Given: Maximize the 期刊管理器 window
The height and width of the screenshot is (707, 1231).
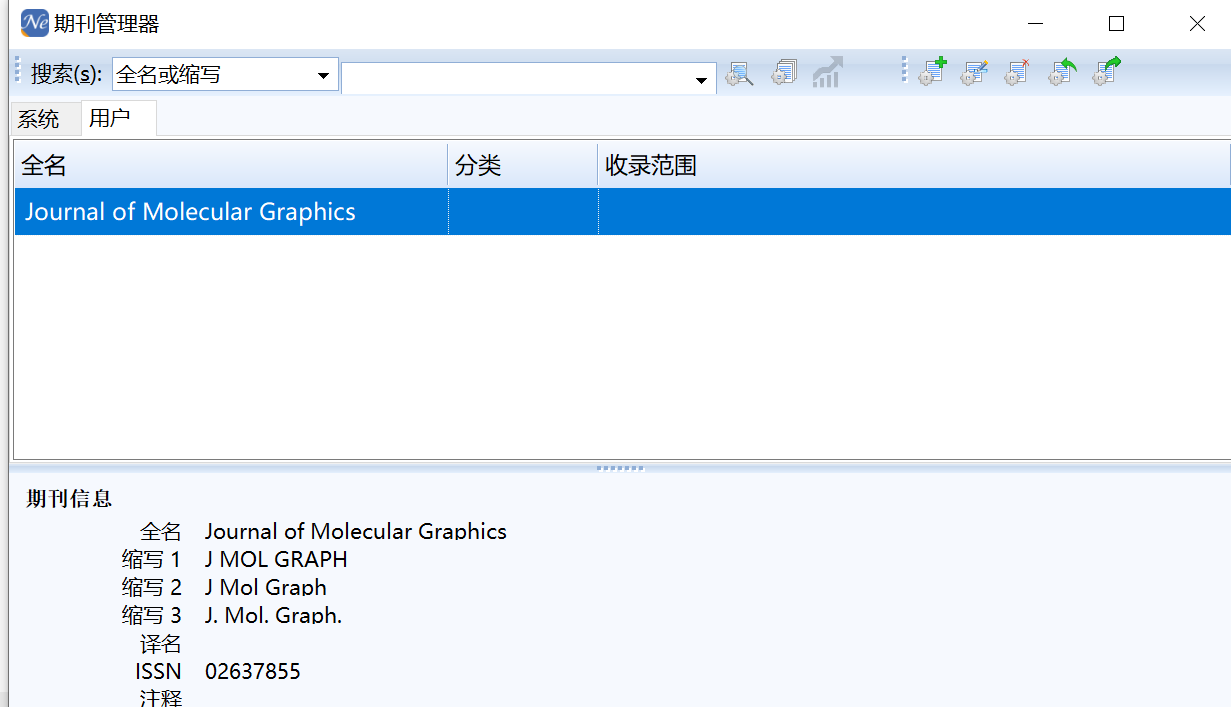Looking at the screenshot, I should point(1117,24).
